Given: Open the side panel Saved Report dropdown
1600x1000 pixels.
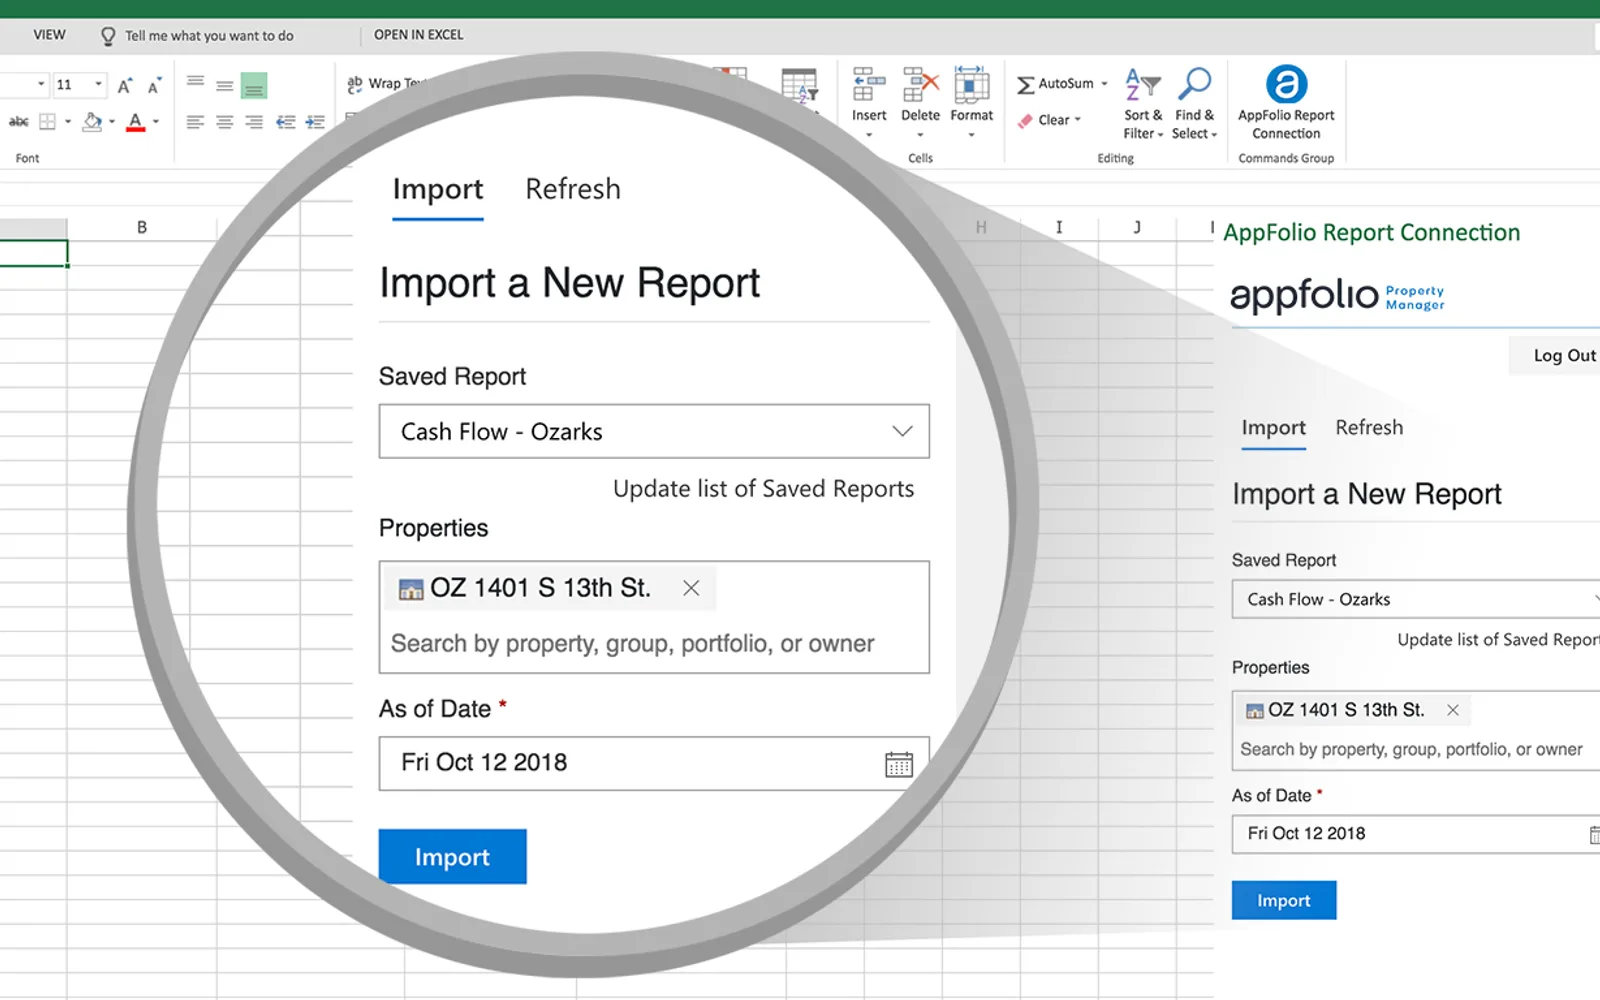Looking at the screenshot, I should (1416, 599).
